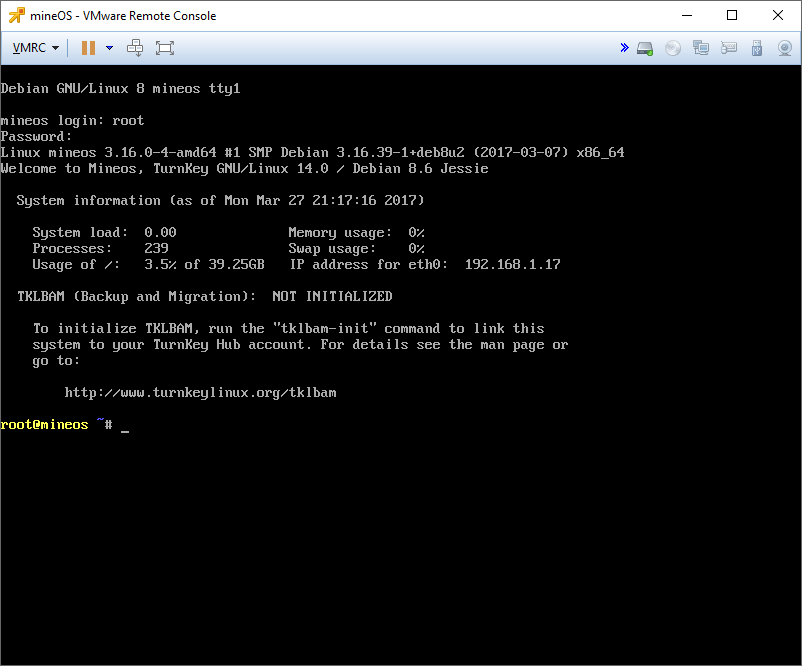Expand the devices toolbar chevron

625,48
